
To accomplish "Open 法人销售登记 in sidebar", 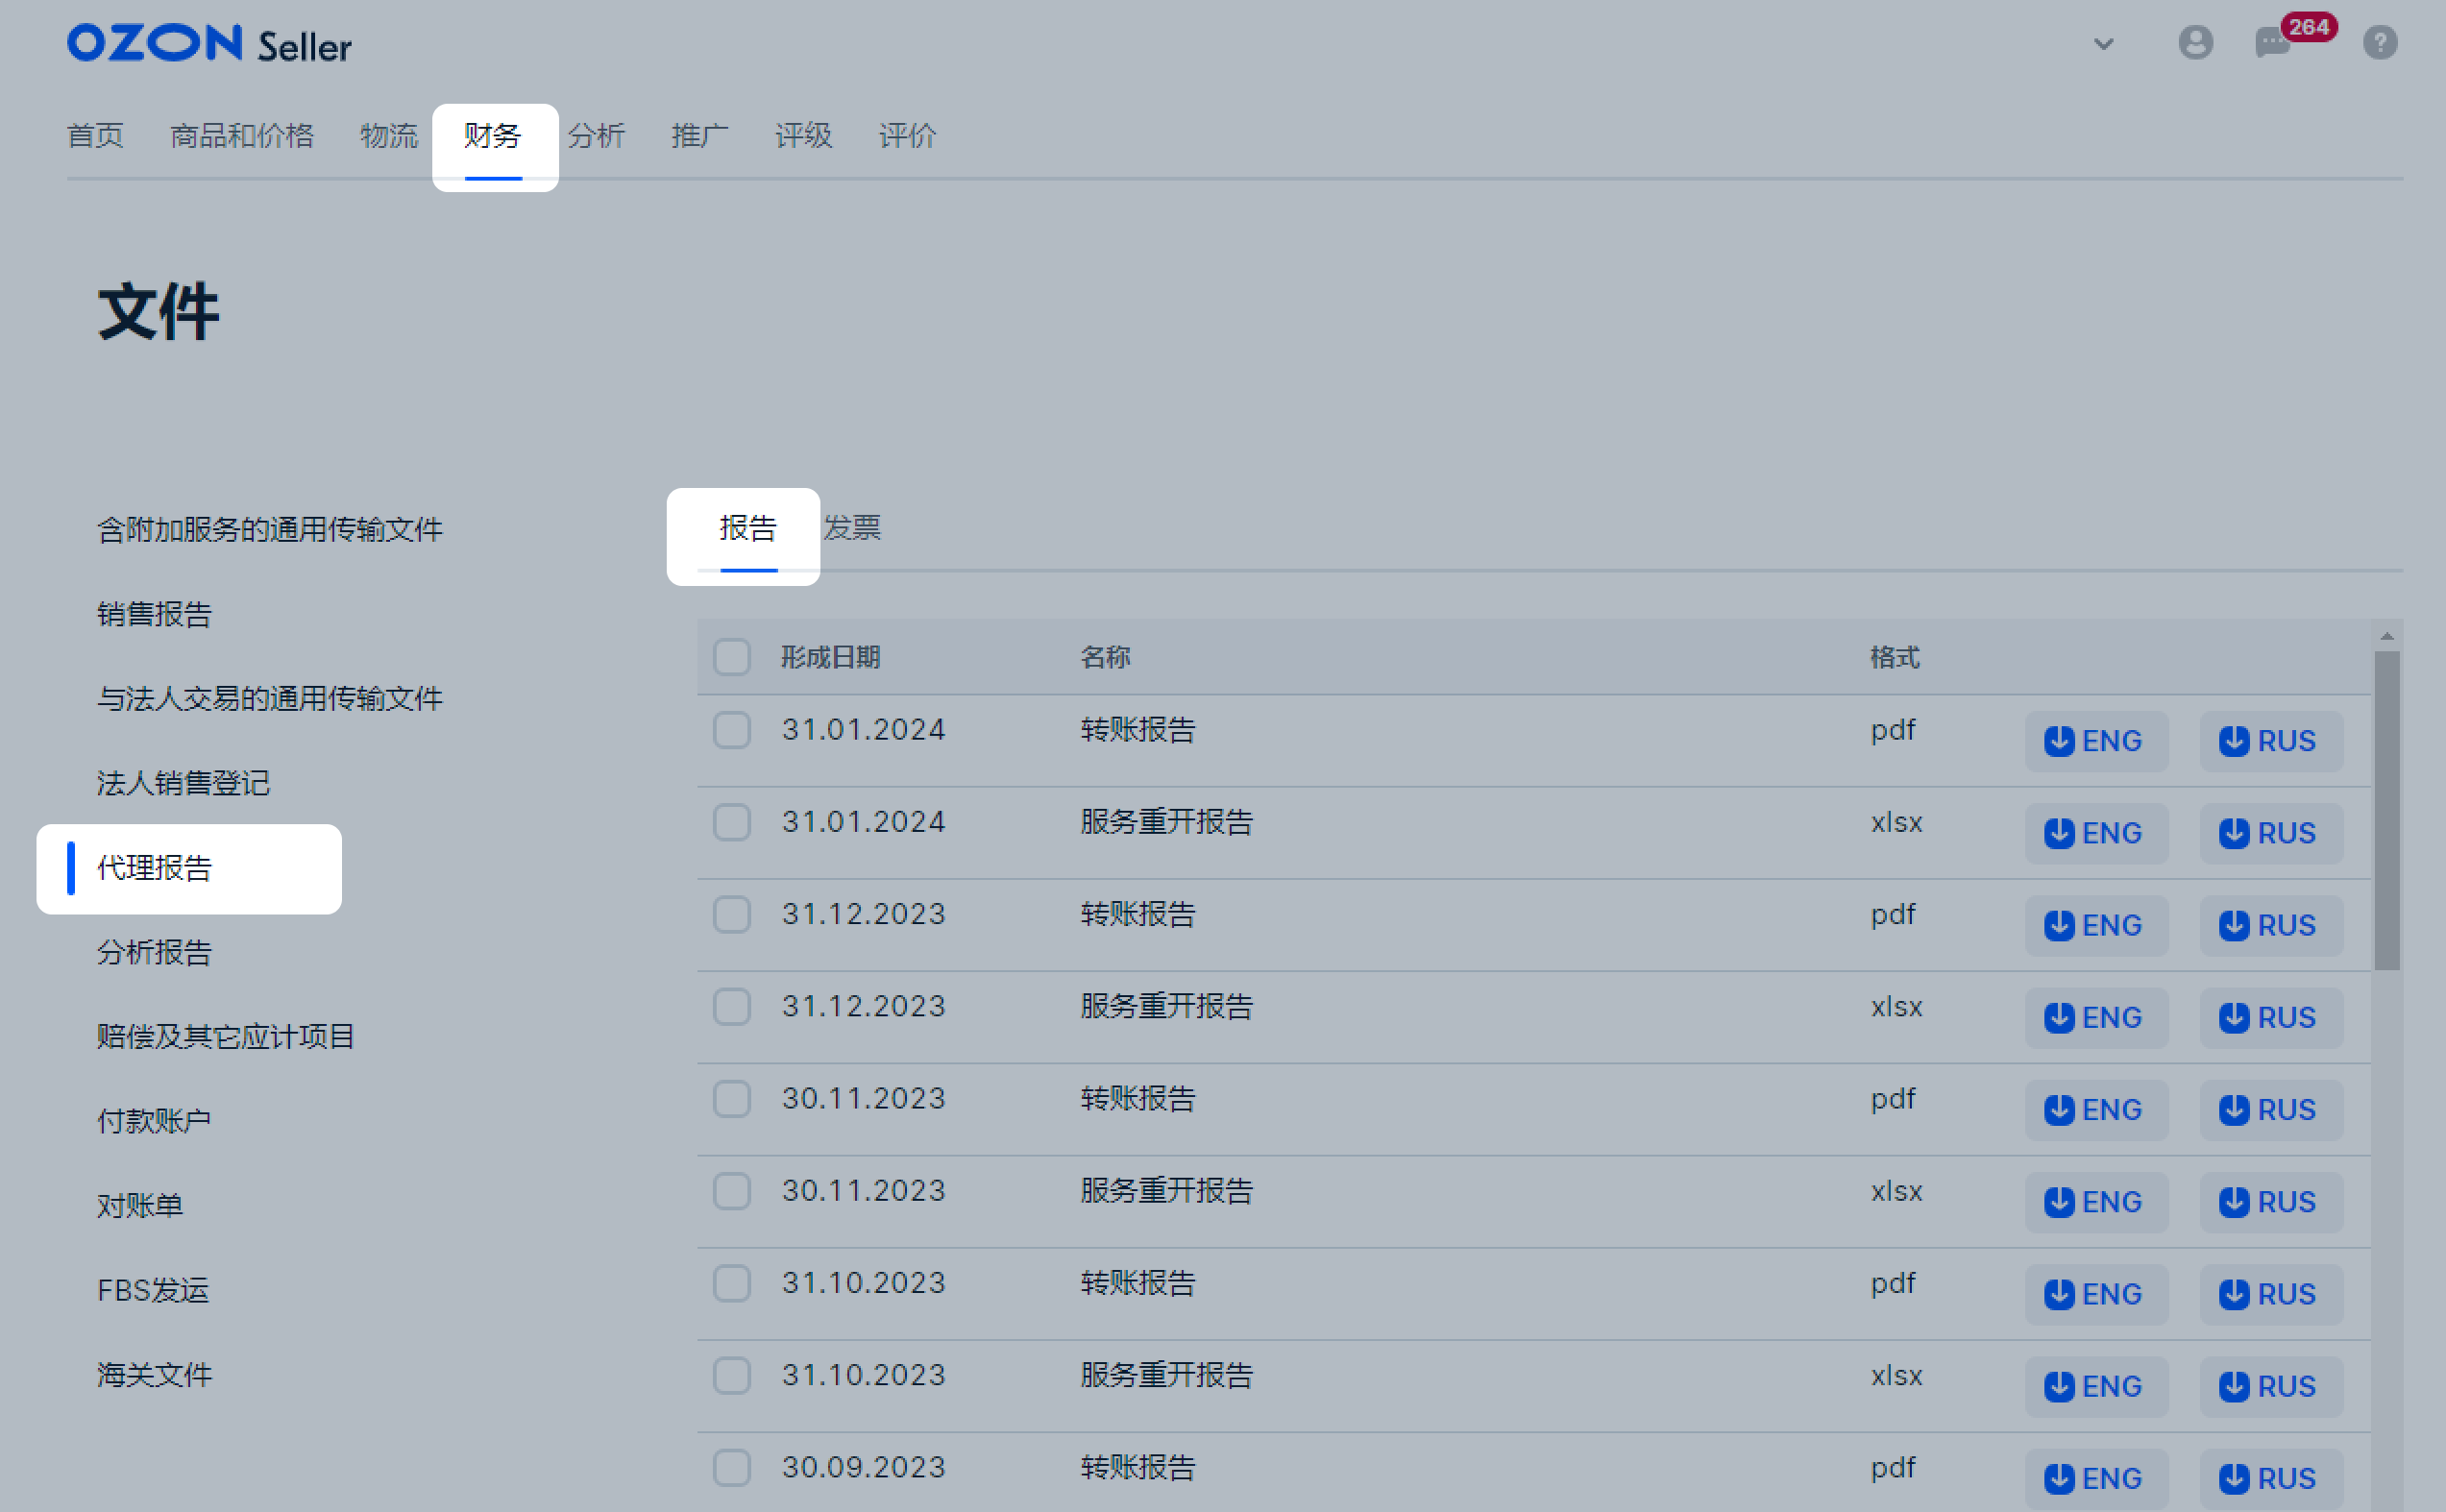I will point(183,783).
